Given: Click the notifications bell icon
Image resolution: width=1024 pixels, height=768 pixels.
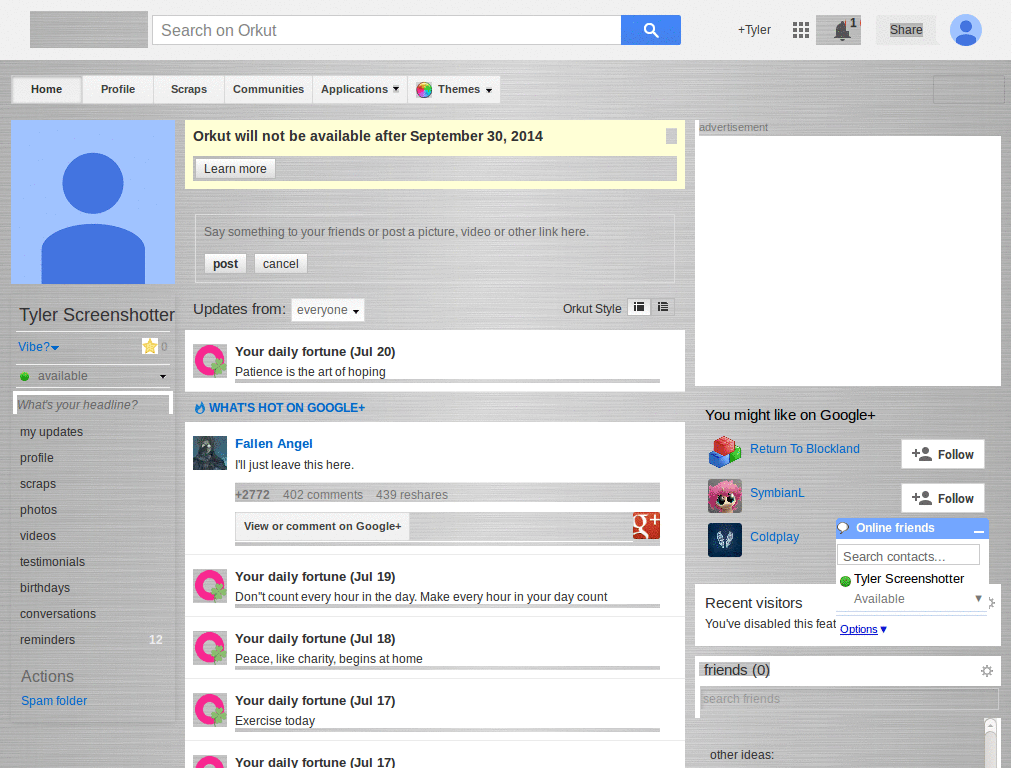Looking at the screenshot, I should [x=838, y=30].
